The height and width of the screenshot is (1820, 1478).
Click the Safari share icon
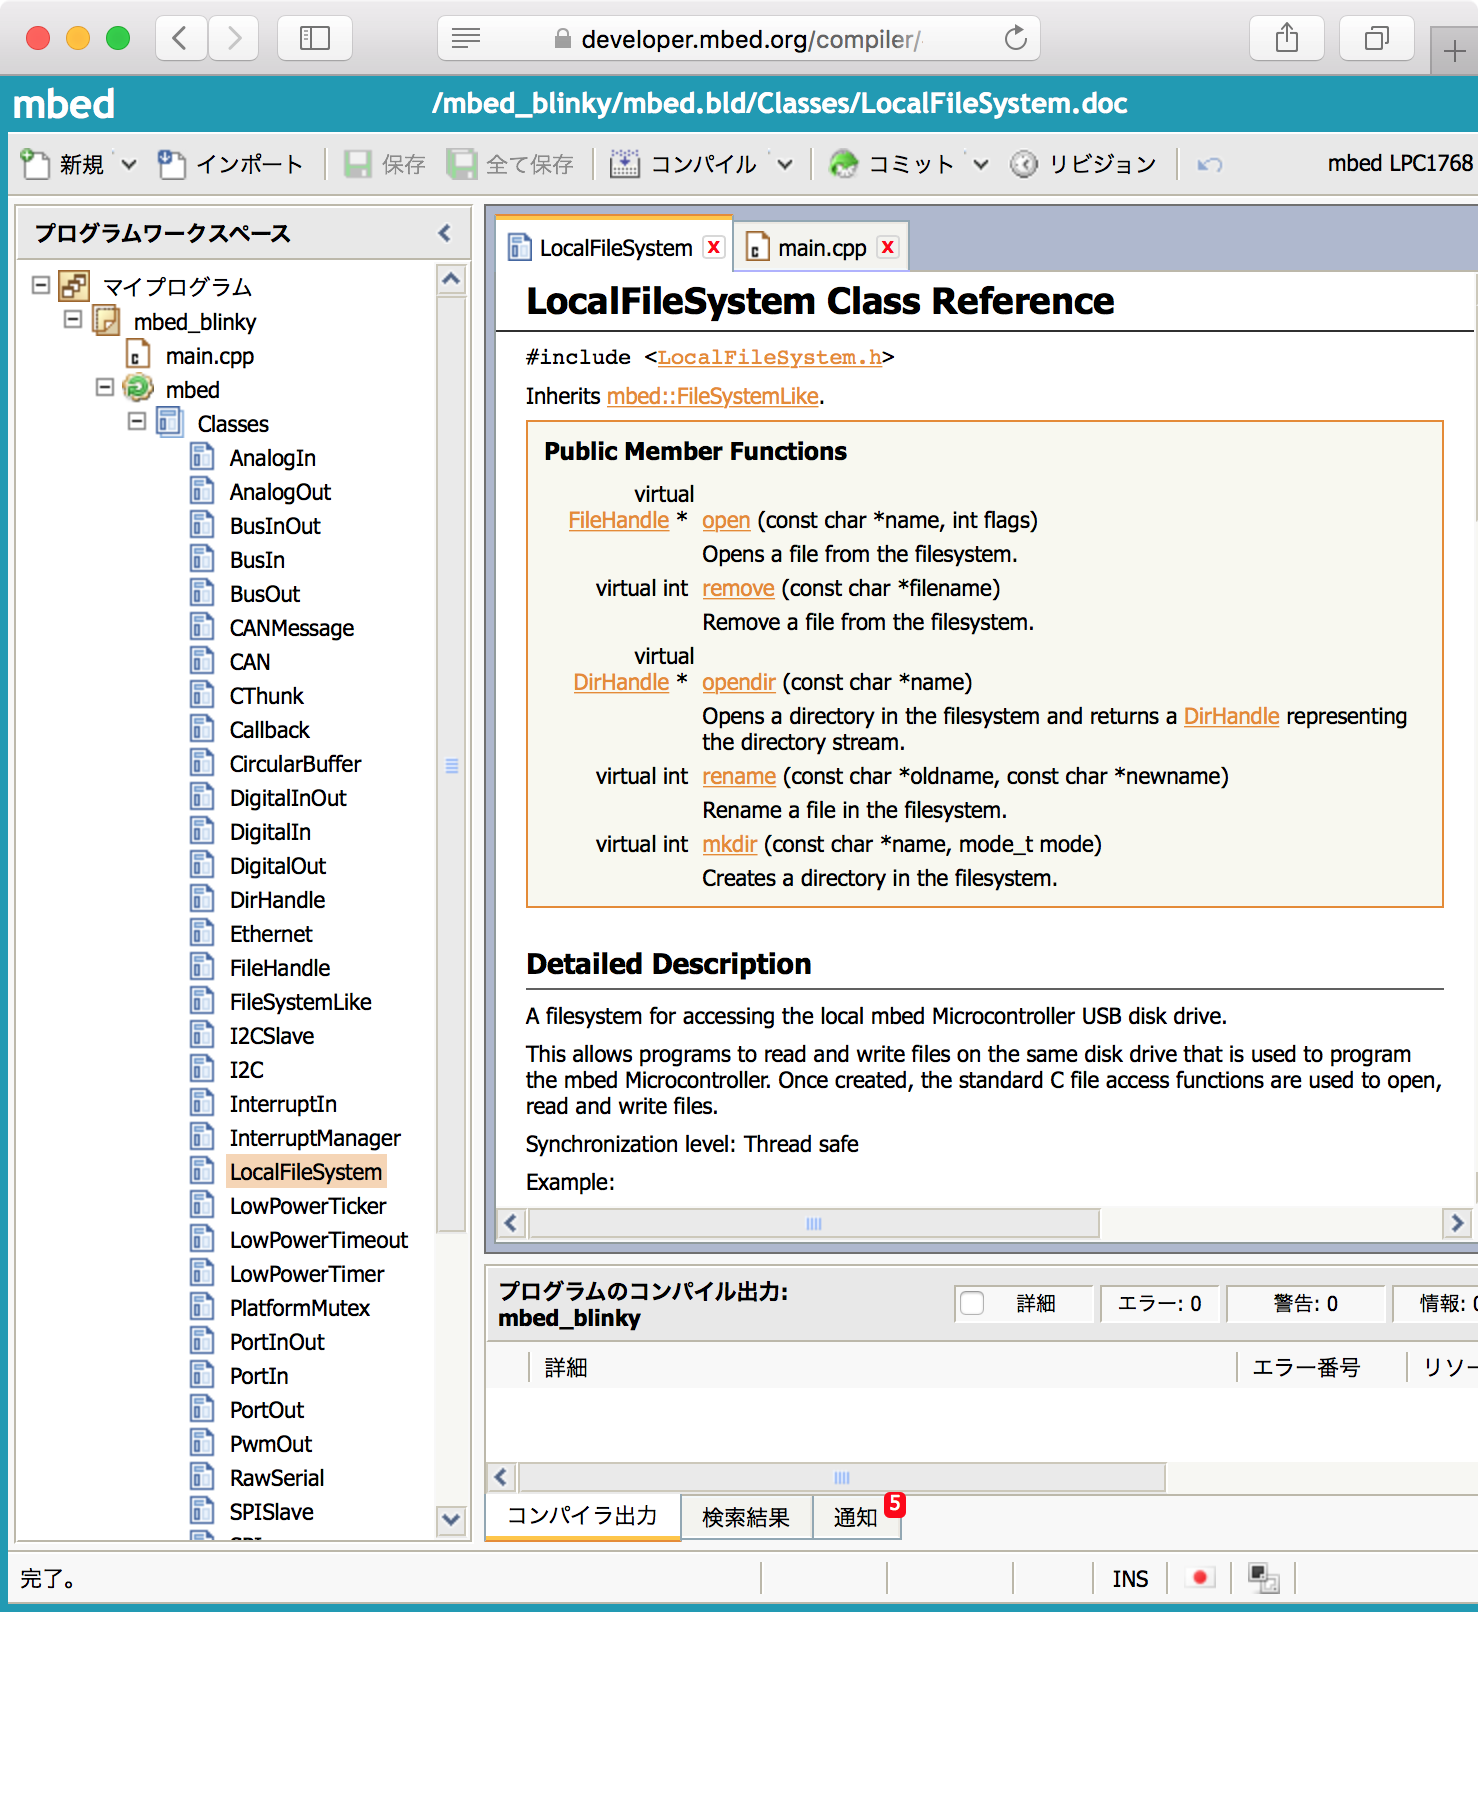click(1287, 39)
